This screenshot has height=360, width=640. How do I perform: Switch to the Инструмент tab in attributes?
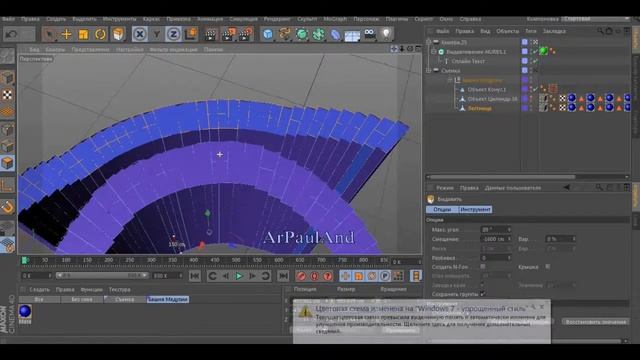(x=475, y=209)
